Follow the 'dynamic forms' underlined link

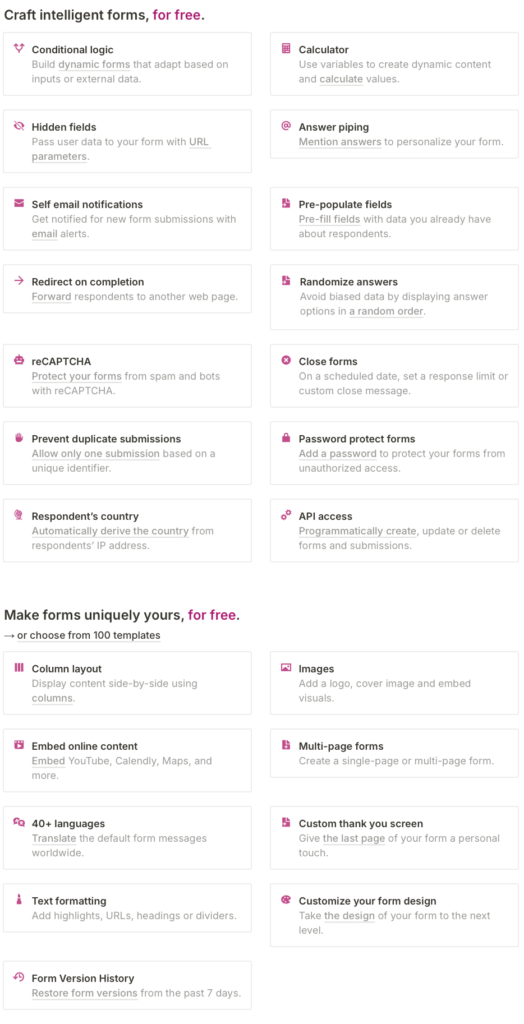pos(94,65)
